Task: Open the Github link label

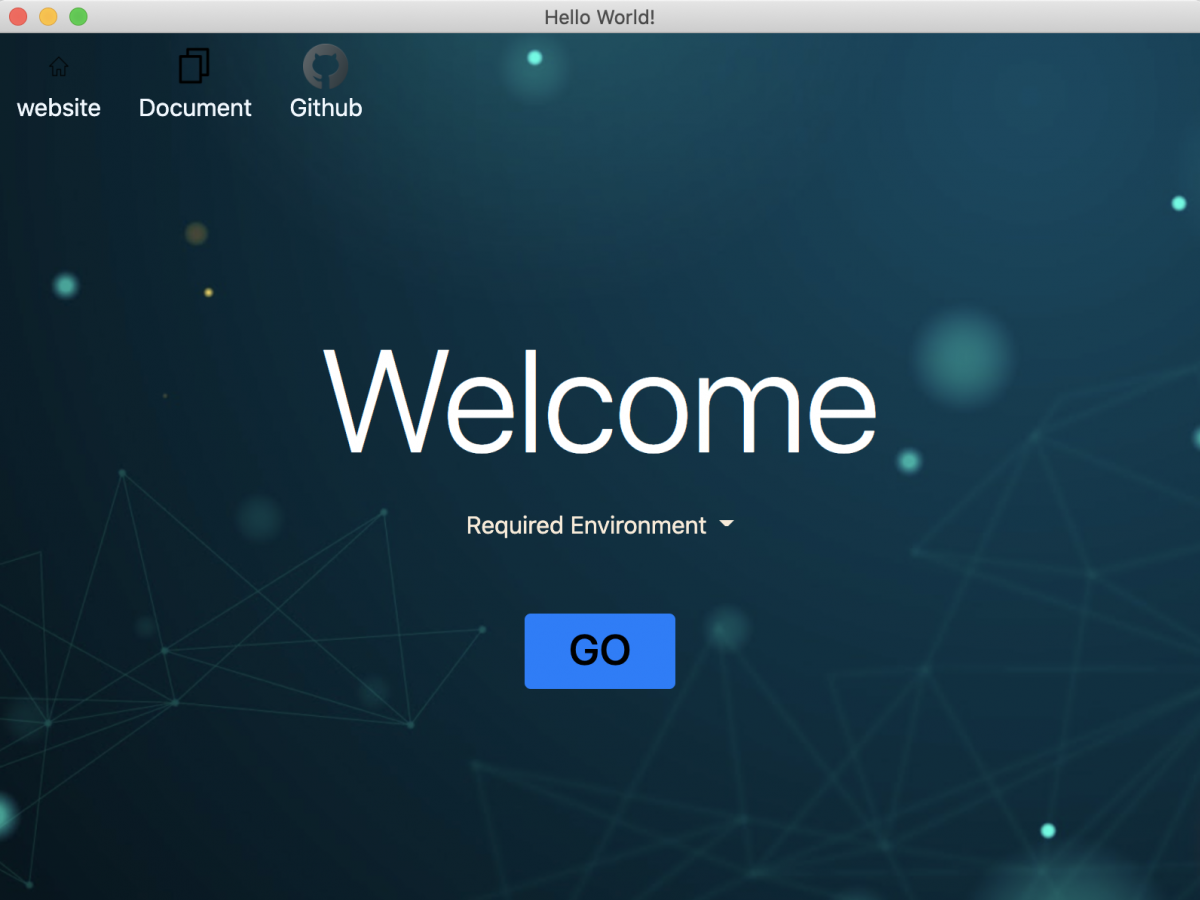Action: coord(326,108)
